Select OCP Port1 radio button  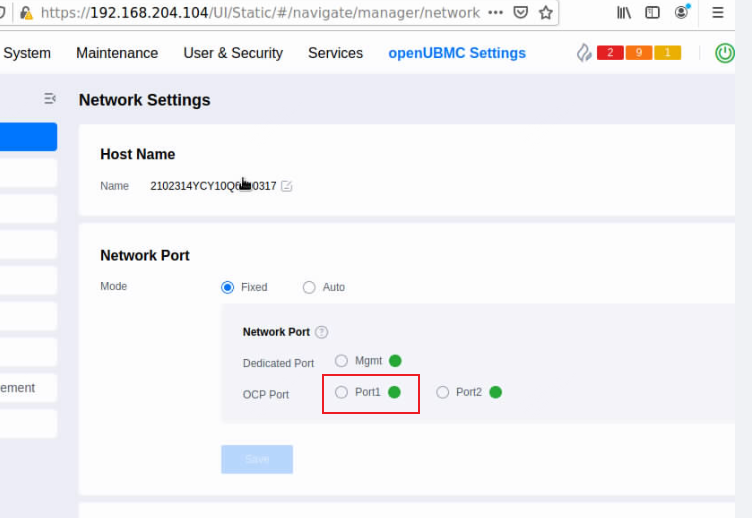(342, 392)
